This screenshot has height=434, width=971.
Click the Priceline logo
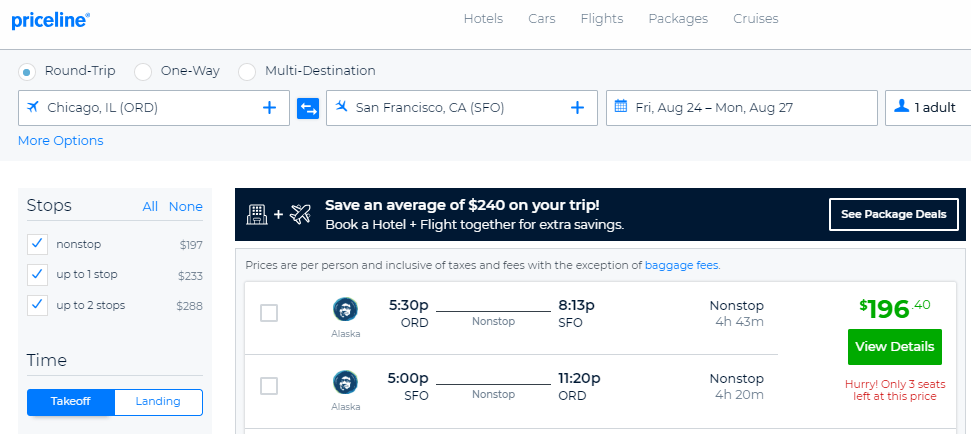51,20
